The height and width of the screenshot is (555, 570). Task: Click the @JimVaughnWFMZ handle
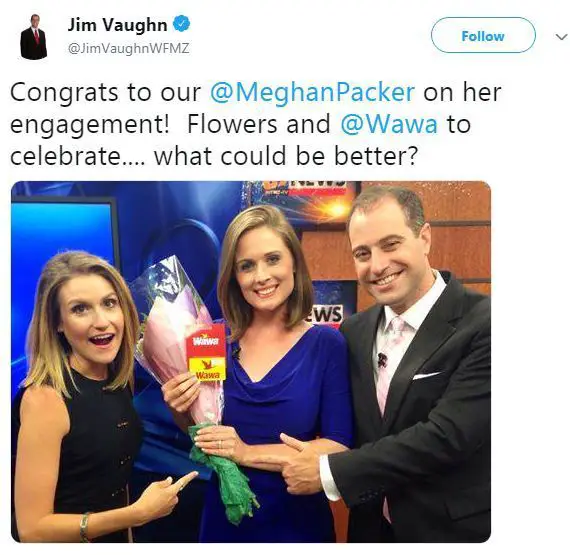(x=129, y=48)
